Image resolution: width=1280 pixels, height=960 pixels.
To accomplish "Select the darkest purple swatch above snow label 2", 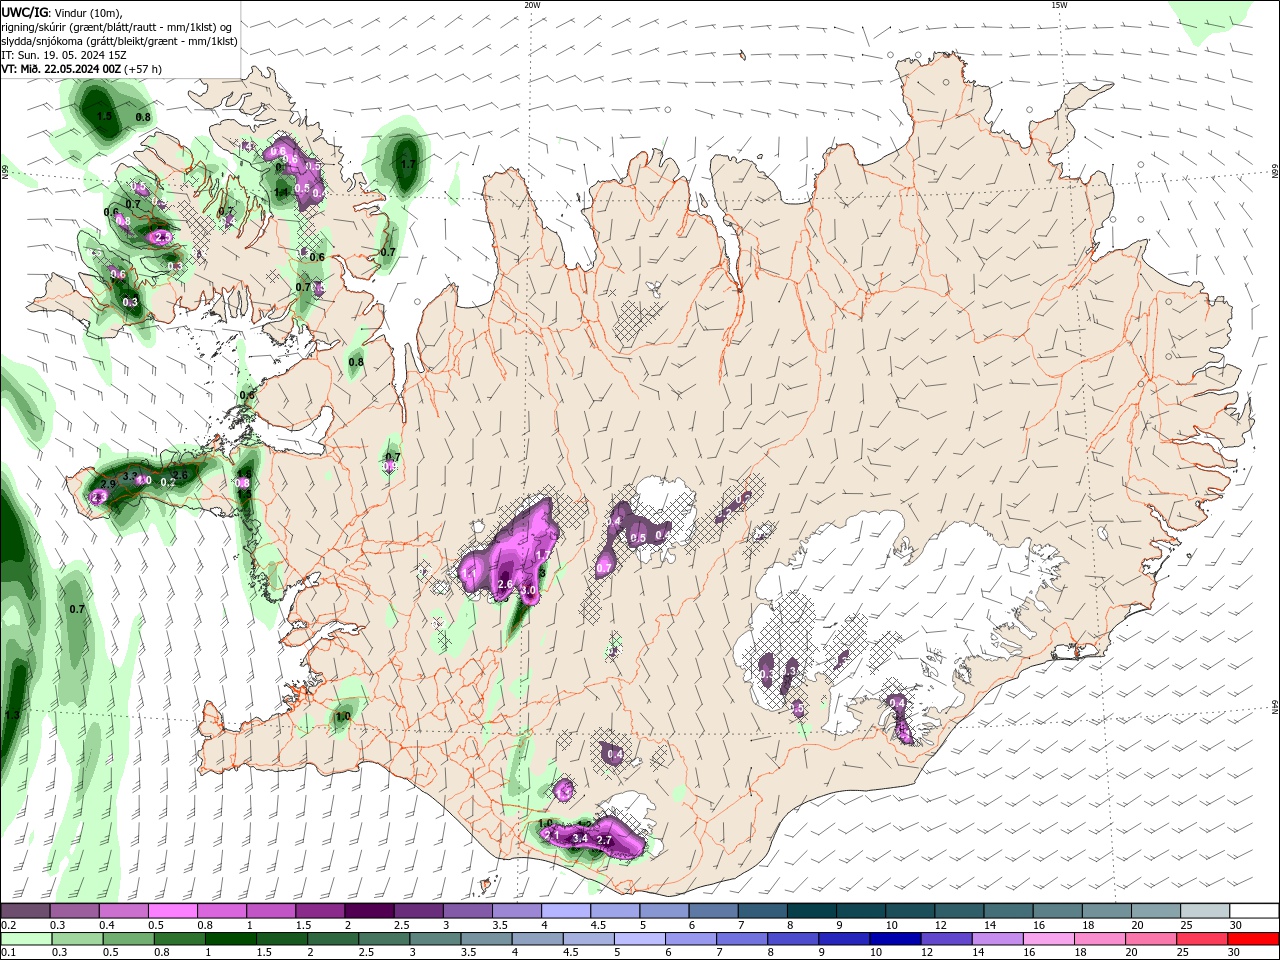I will [369, 911].
